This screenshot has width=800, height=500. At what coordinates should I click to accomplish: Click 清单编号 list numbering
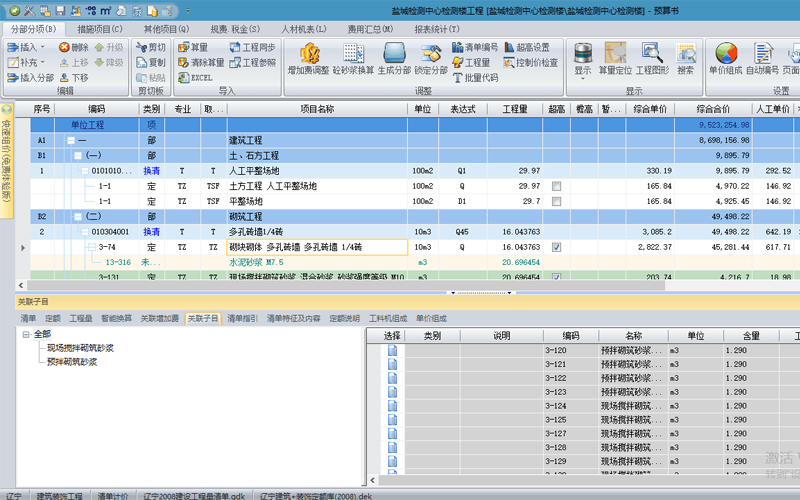pyautogui.click(x=475, y=47)
